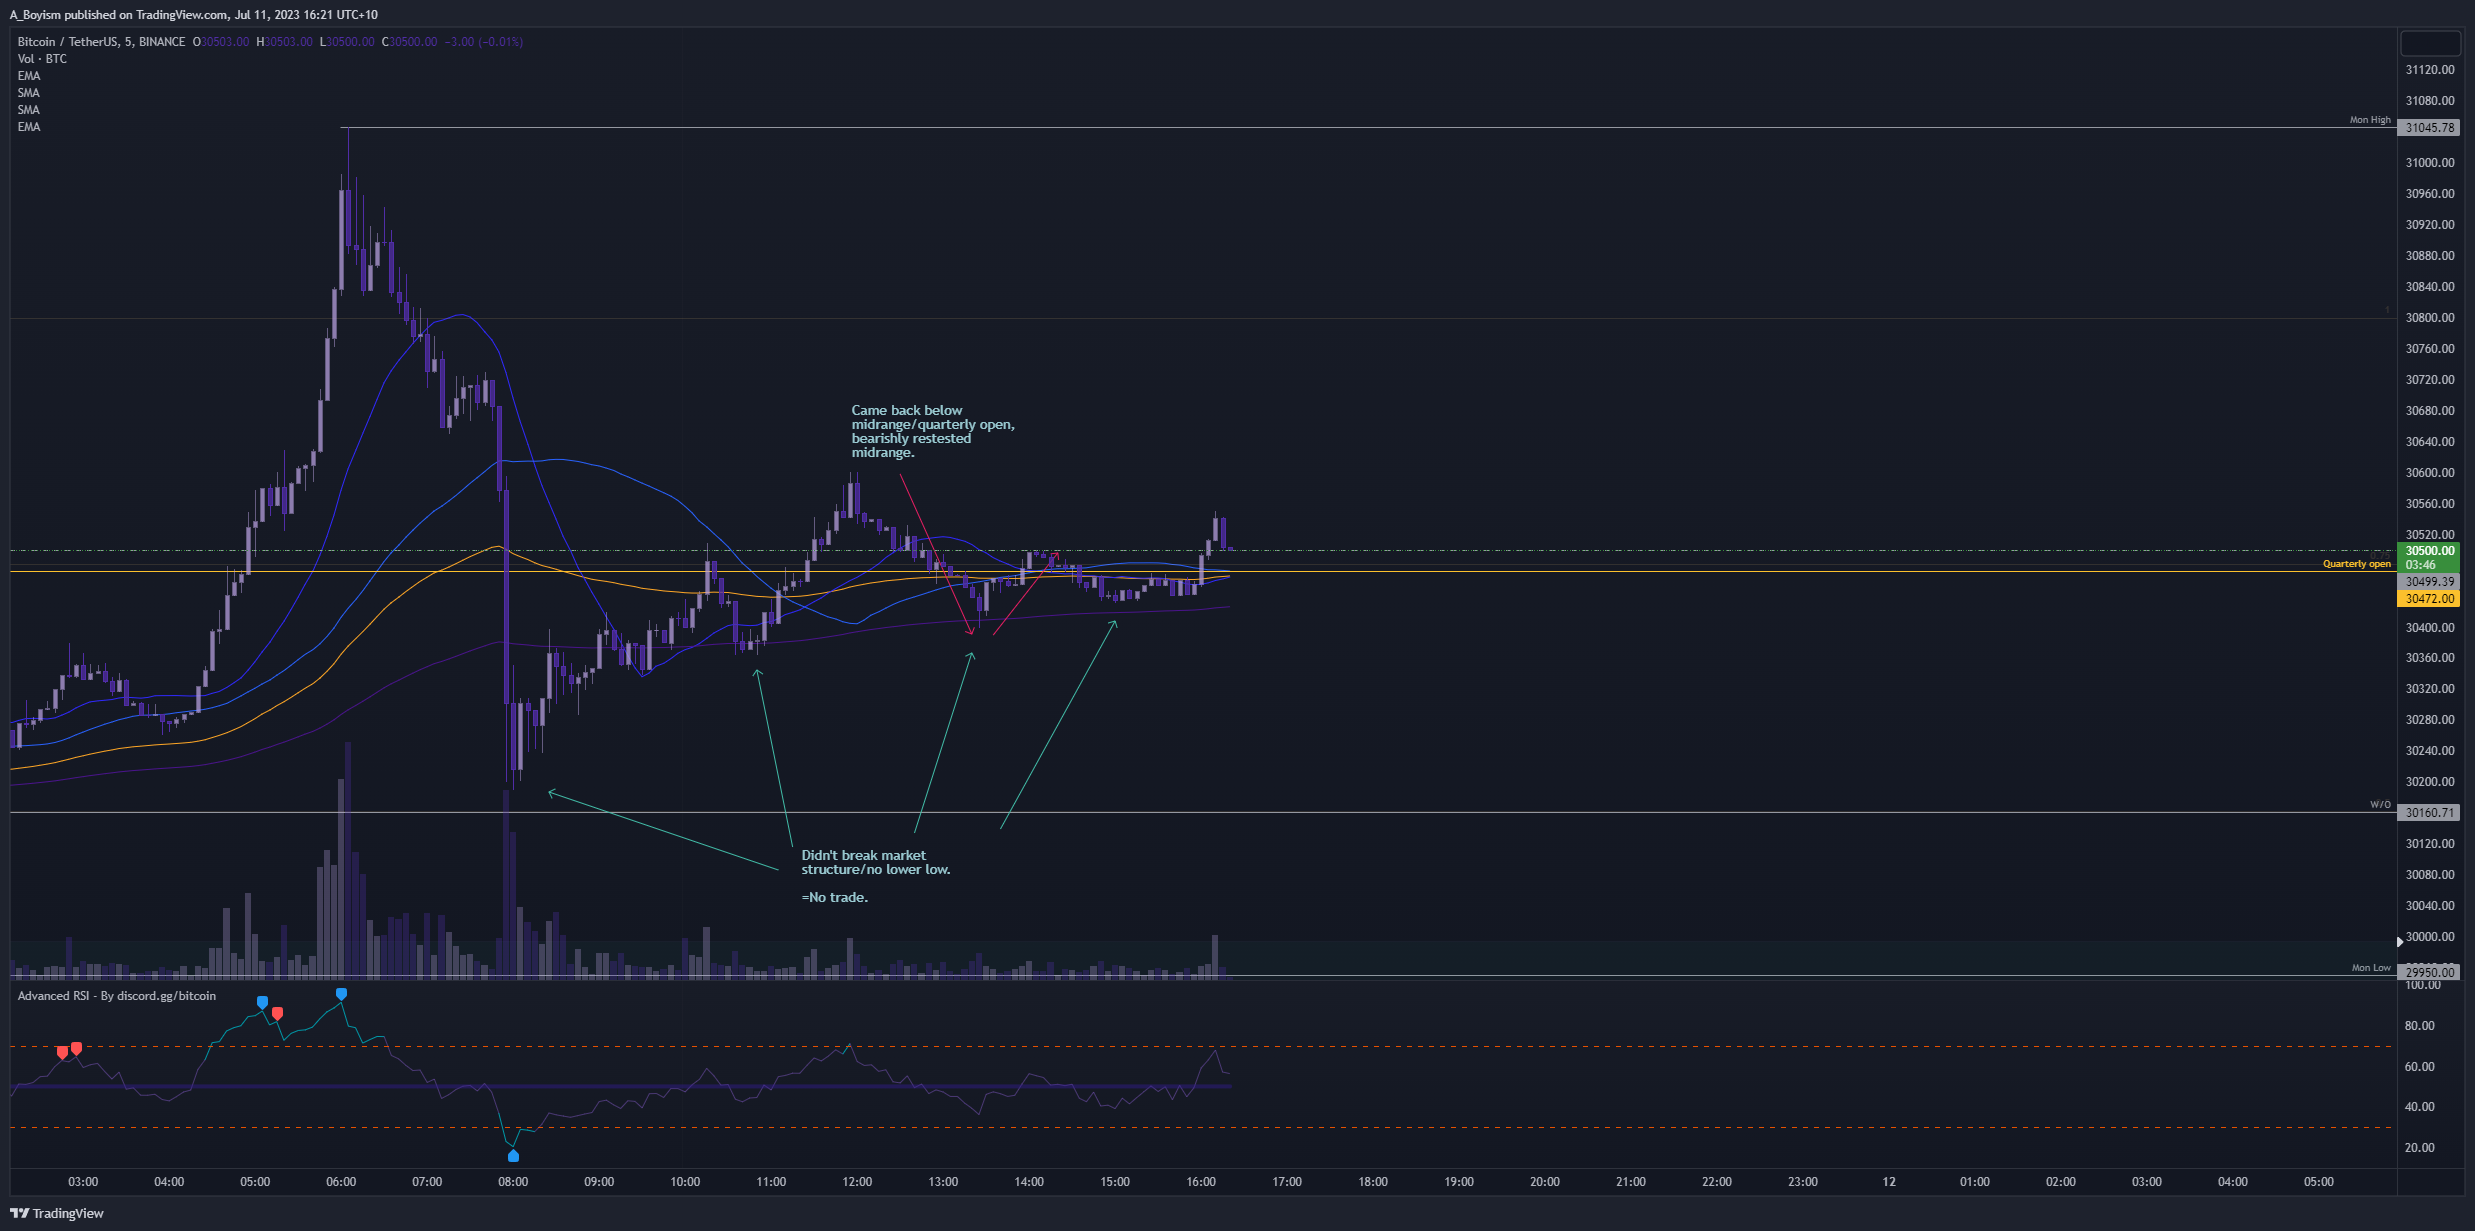
Task: Click the blue RSI marker at the 06:00 peak
Action: [x=341, y=994]
